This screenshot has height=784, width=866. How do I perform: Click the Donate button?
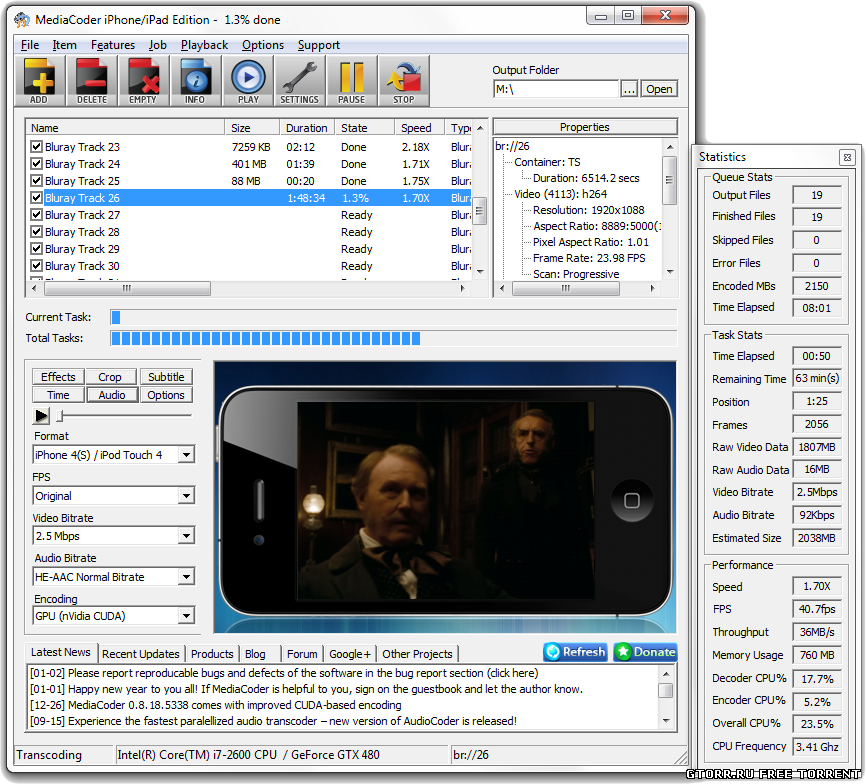click(x=645, y=652)
